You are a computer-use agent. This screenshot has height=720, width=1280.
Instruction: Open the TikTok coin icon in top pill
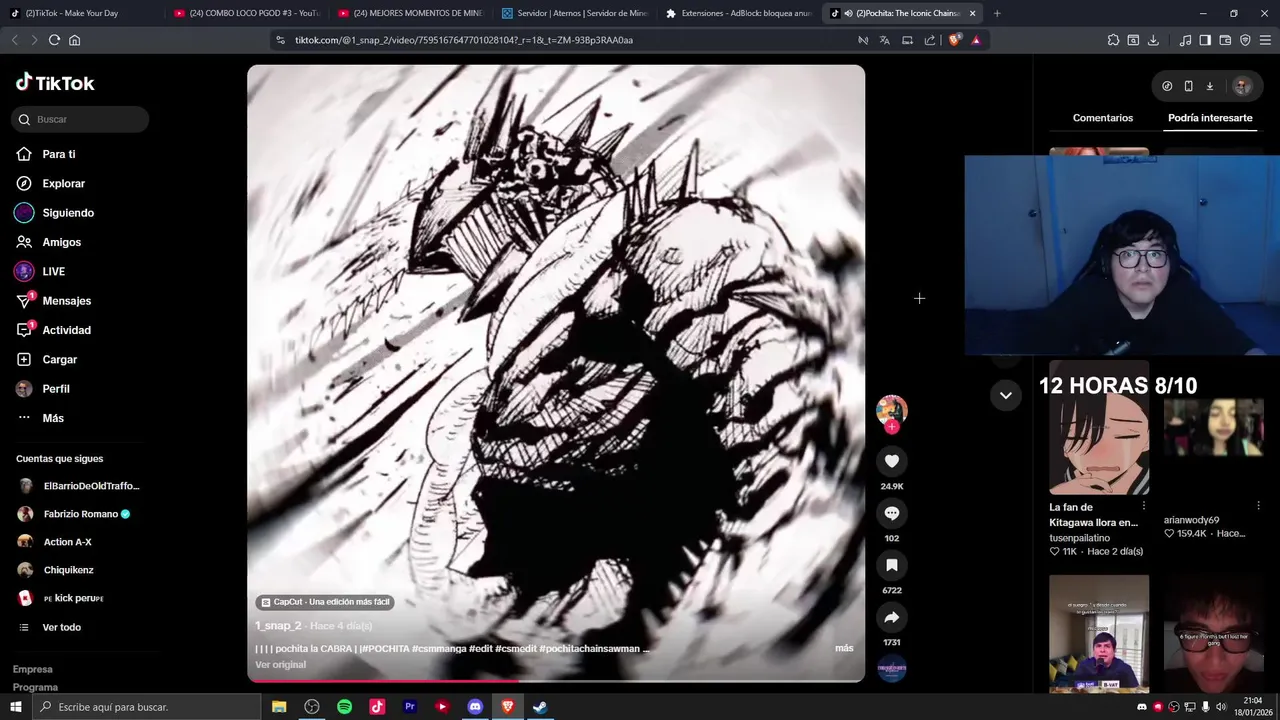[1167, 86]
